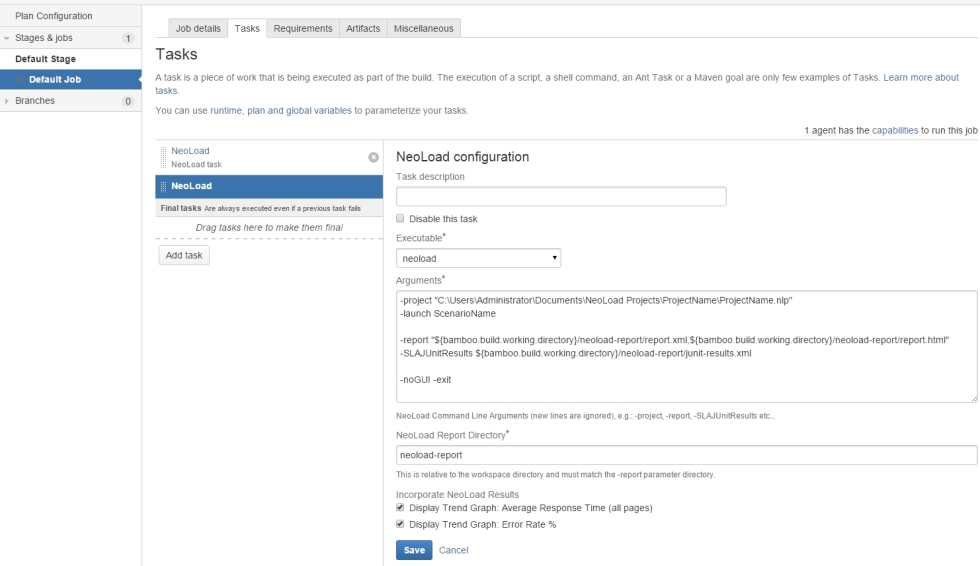This screenshot has width=980, height=566.
Task: Open the capabilities link
Action: (x=895, y=130)
